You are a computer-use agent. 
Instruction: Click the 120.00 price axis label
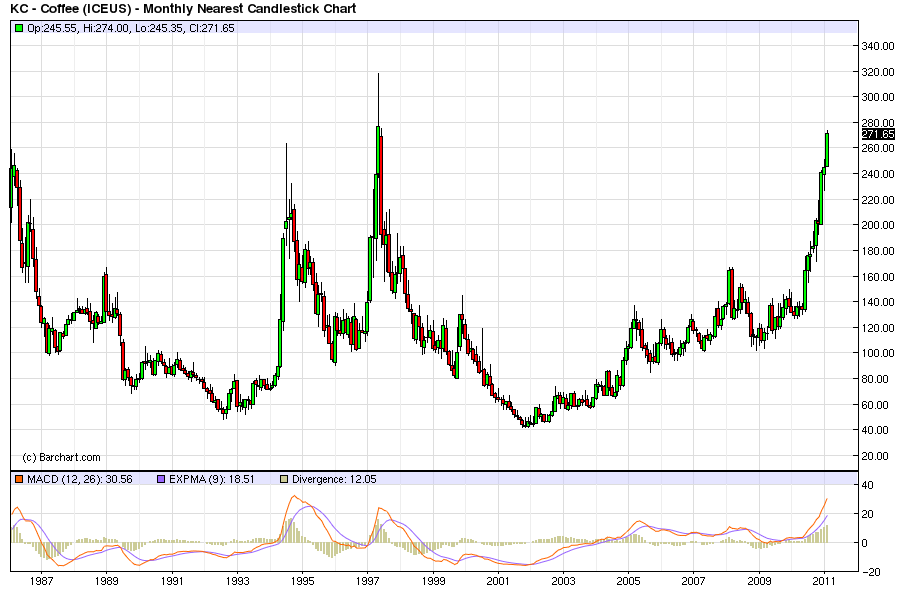pyautogui.click(x=878, y=328)
